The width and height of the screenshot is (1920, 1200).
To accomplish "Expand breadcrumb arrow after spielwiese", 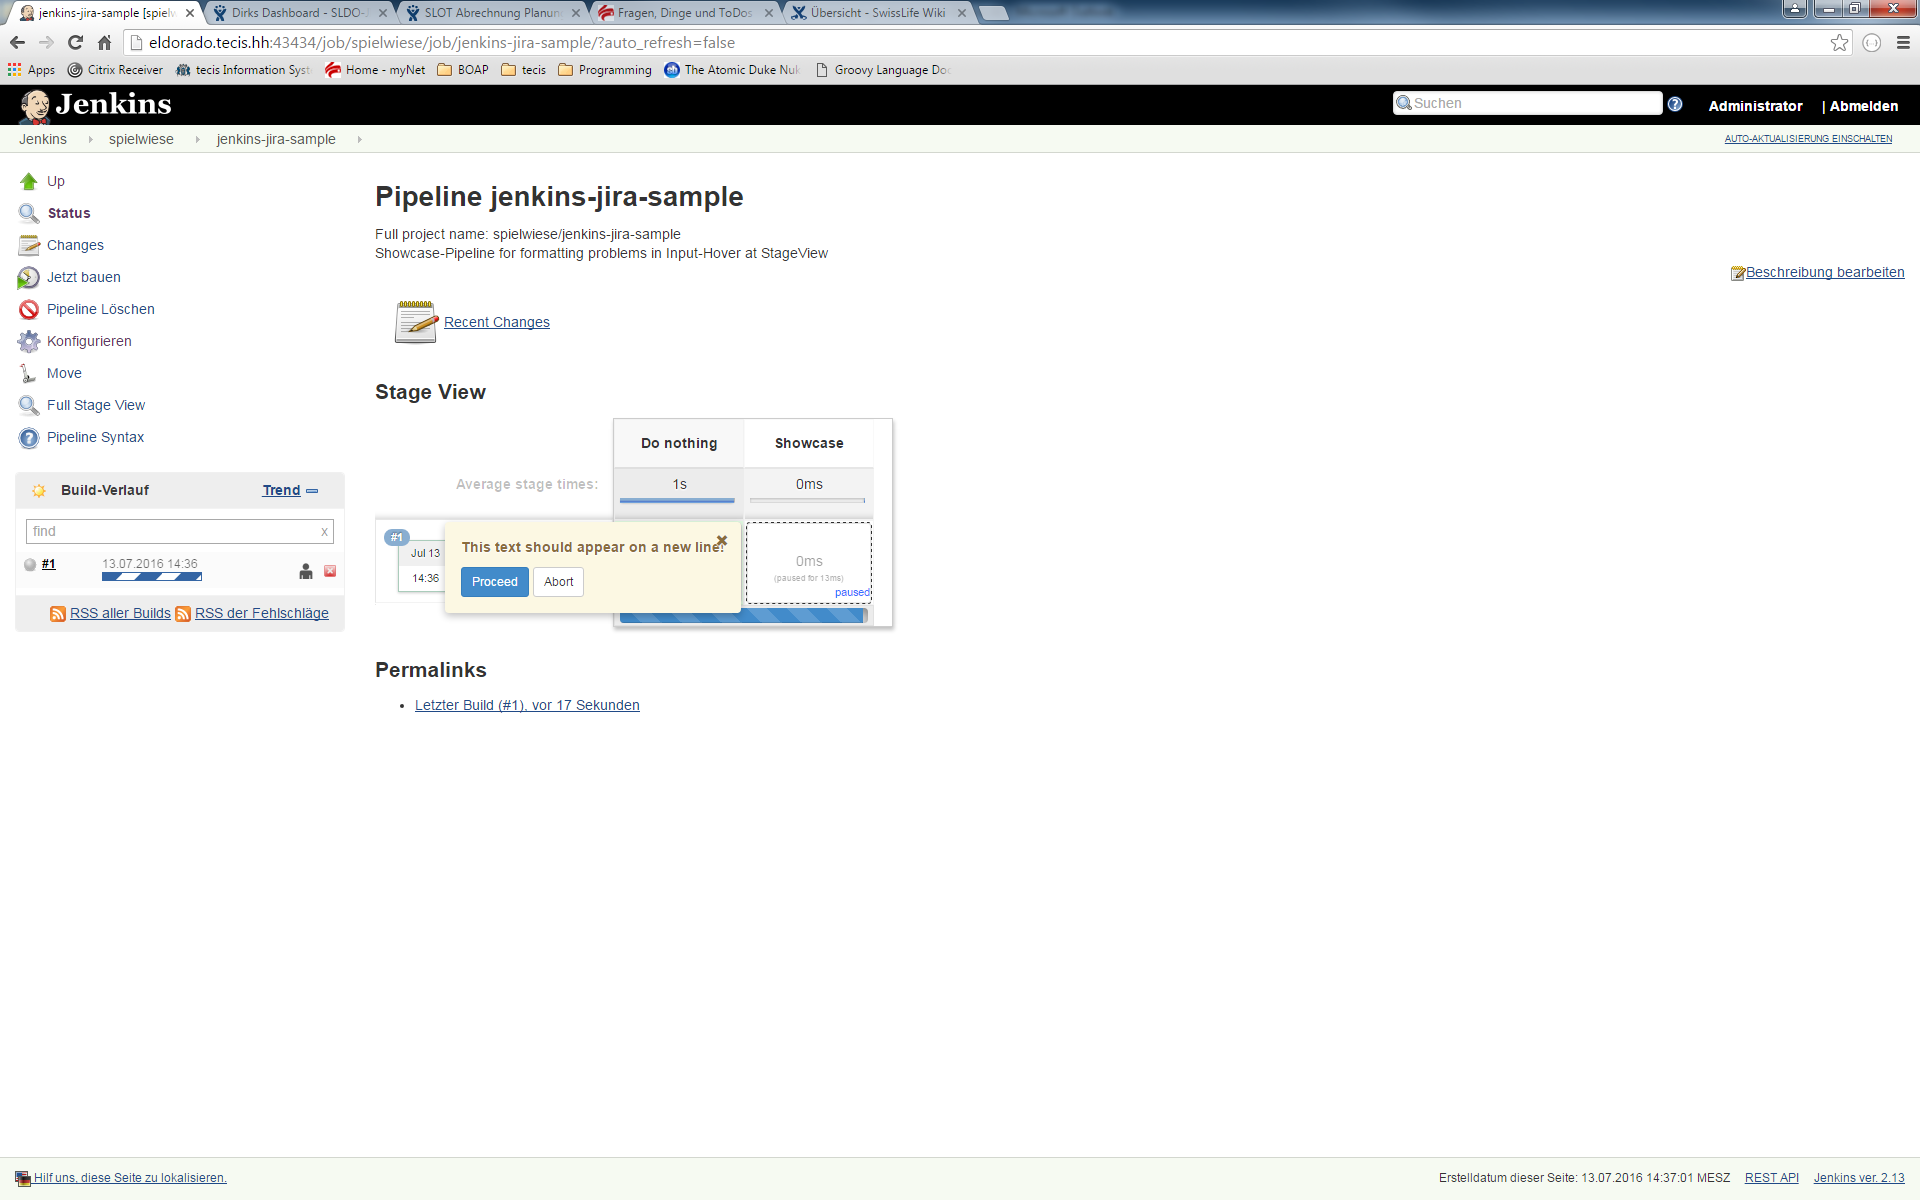I will click(197, 140).
